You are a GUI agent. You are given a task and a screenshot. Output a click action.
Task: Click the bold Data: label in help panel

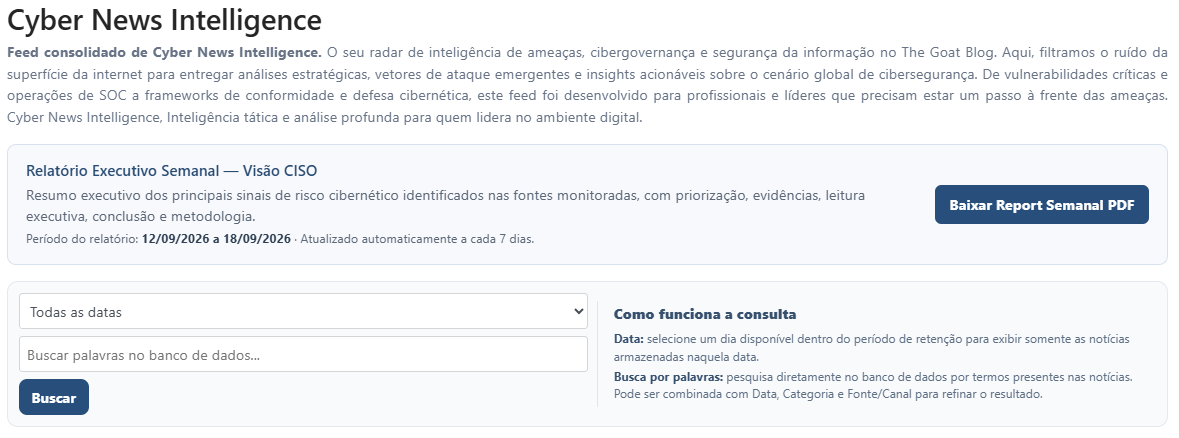[629, 339]
